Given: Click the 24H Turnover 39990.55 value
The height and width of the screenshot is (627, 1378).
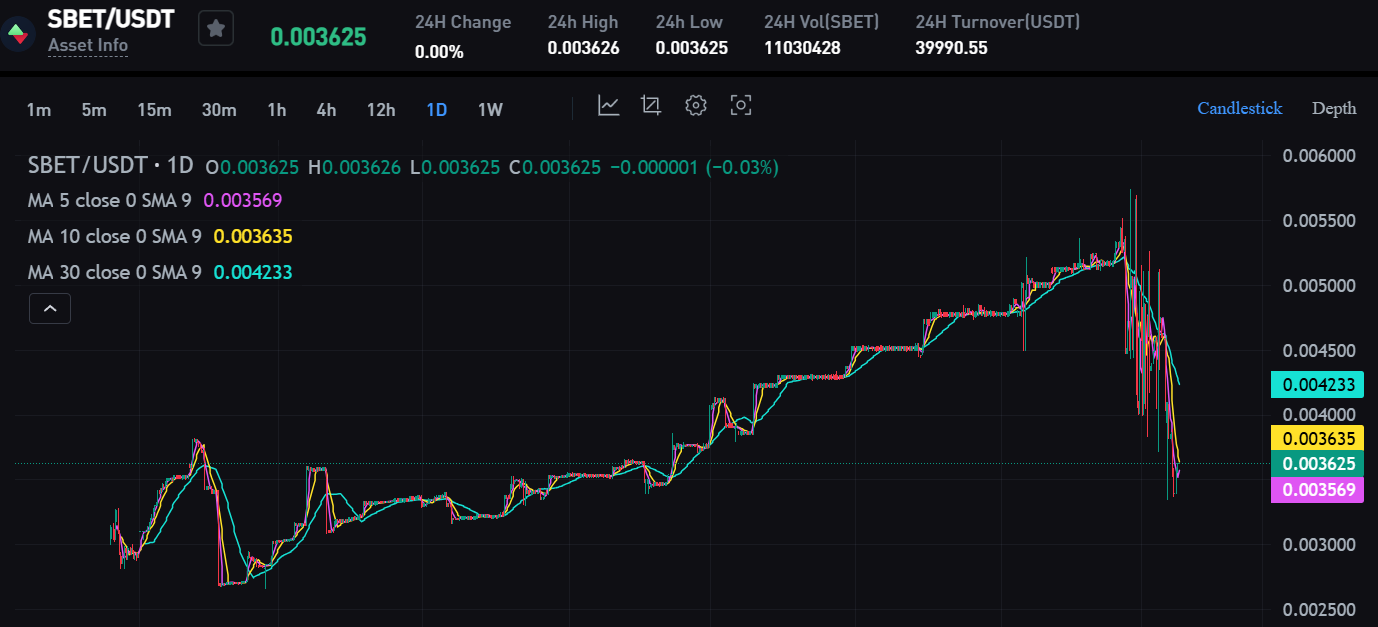Looking at the screenshot, I should (x=951, y=48).
